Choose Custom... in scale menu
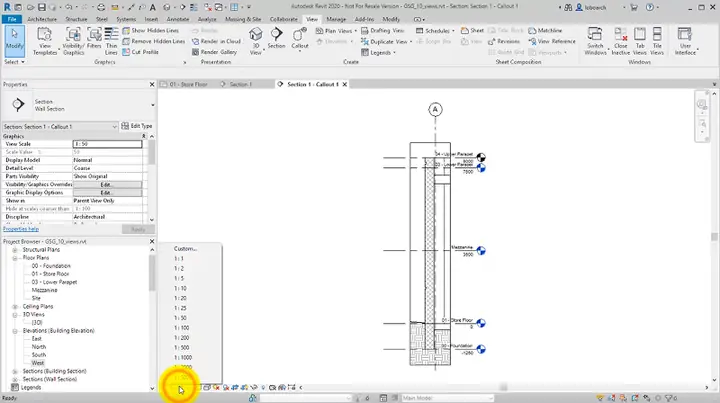Screen dimensions: 720x403 pos(186,248)
